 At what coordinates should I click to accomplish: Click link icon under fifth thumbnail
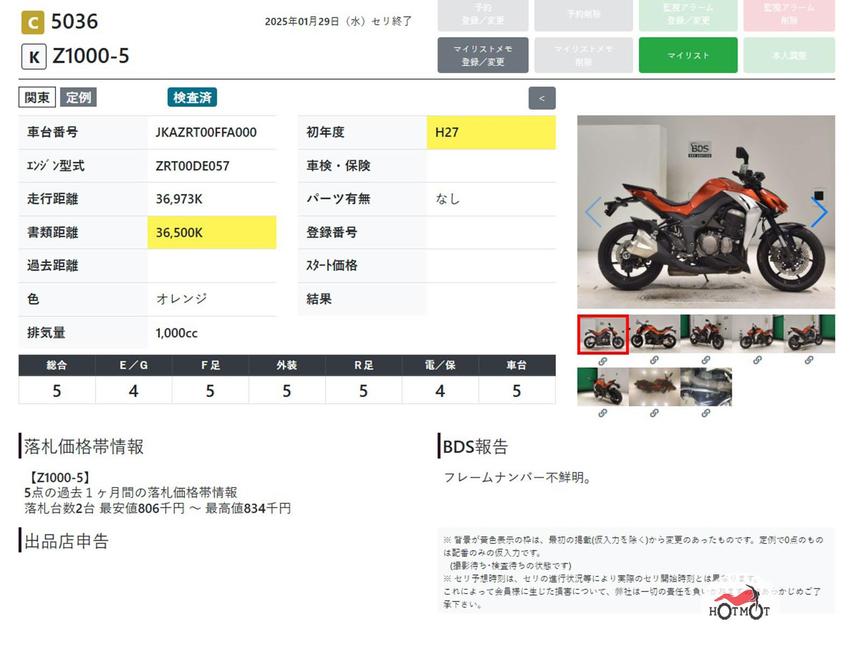tap(809, 360)
